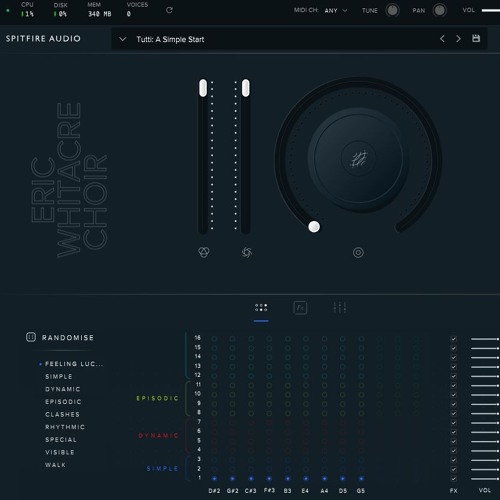Click the master VOL slider at top right

491,10
